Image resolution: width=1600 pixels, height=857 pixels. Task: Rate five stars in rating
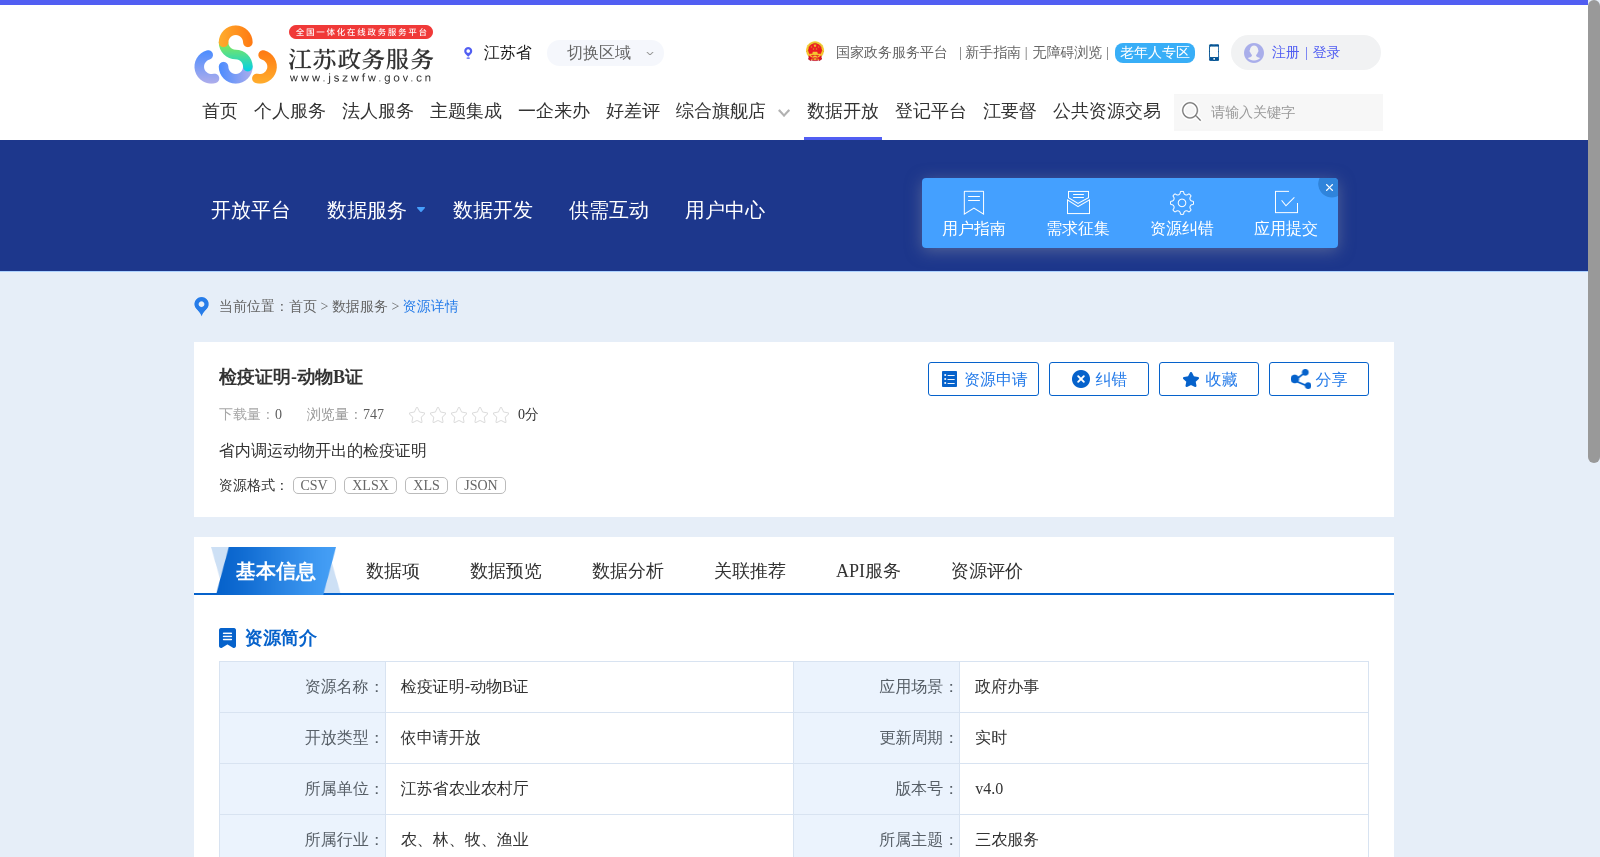501,415
